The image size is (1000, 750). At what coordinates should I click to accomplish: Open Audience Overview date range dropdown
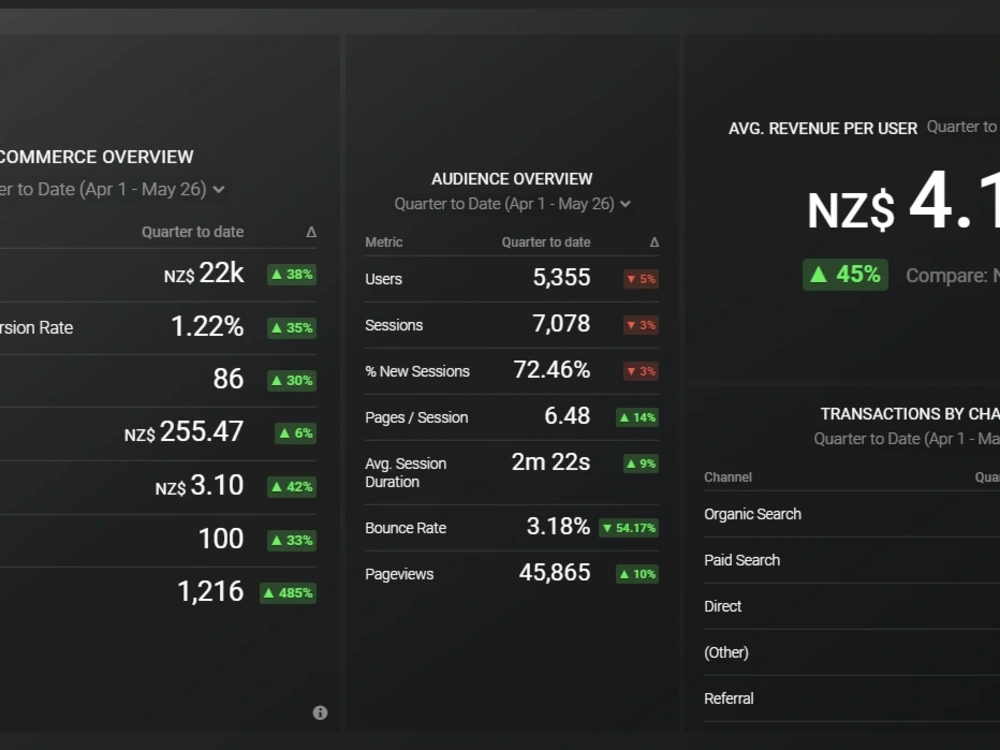512,204
